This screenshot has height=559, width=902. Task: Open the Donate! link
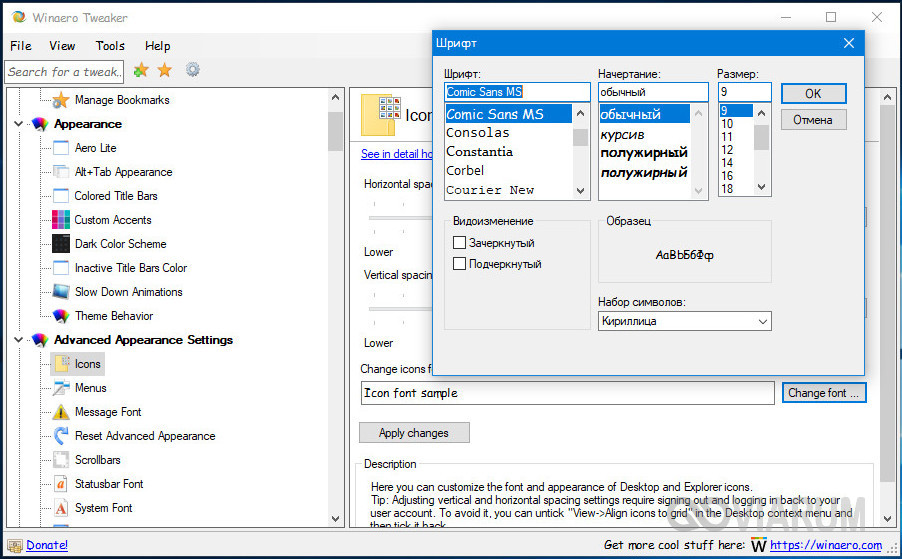click(47, 545)
